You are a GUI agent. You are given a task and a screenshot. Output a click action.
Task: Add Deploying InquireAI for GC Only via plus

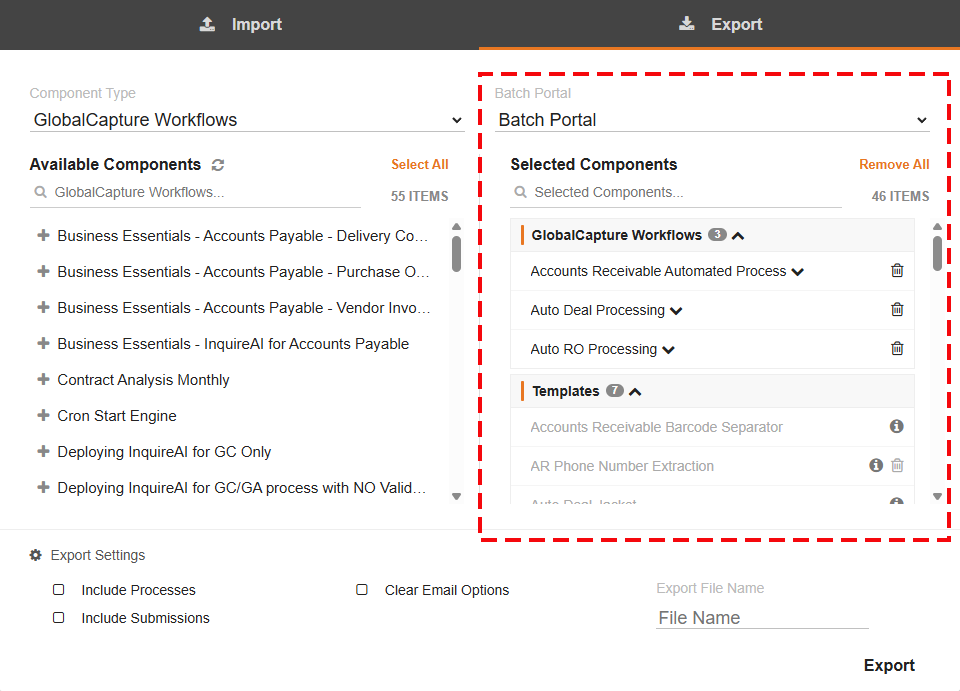pyautogui.click(x=43, y=452)
